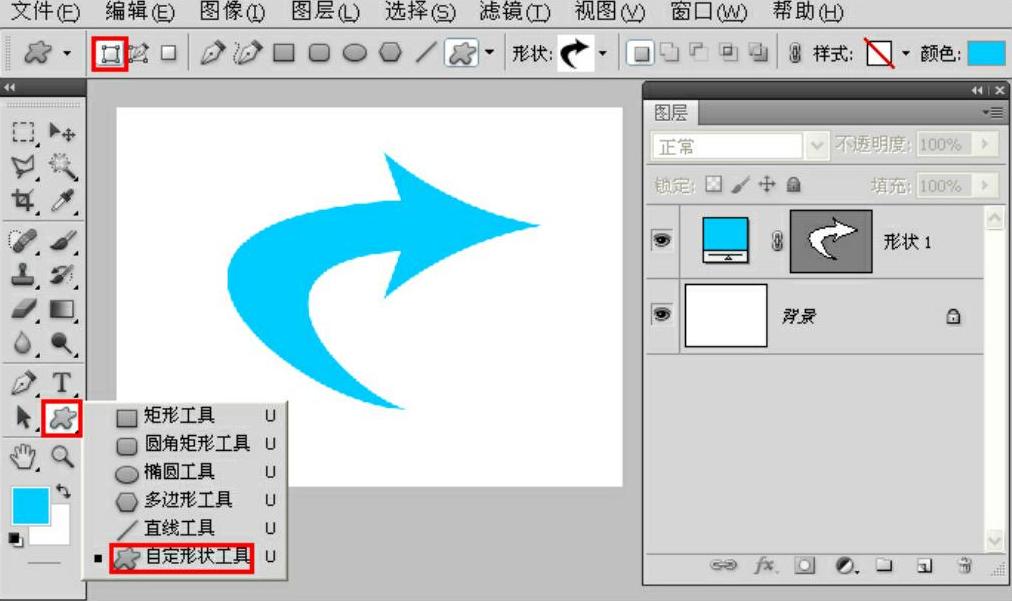1012x601 pixels.
Task: Click the 颜色 cyan color swatch
Action: point(986,54)
